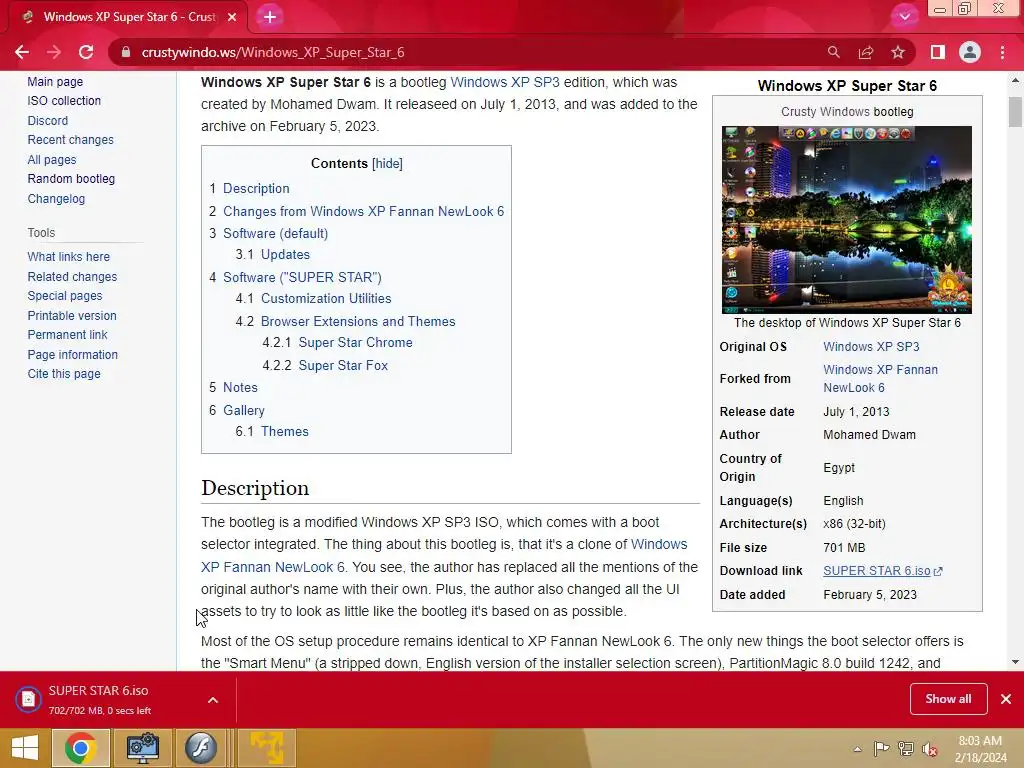This screenshot has height=768, width=1024.
Task: Open Special pages link
Action: (x=65, y=296)
